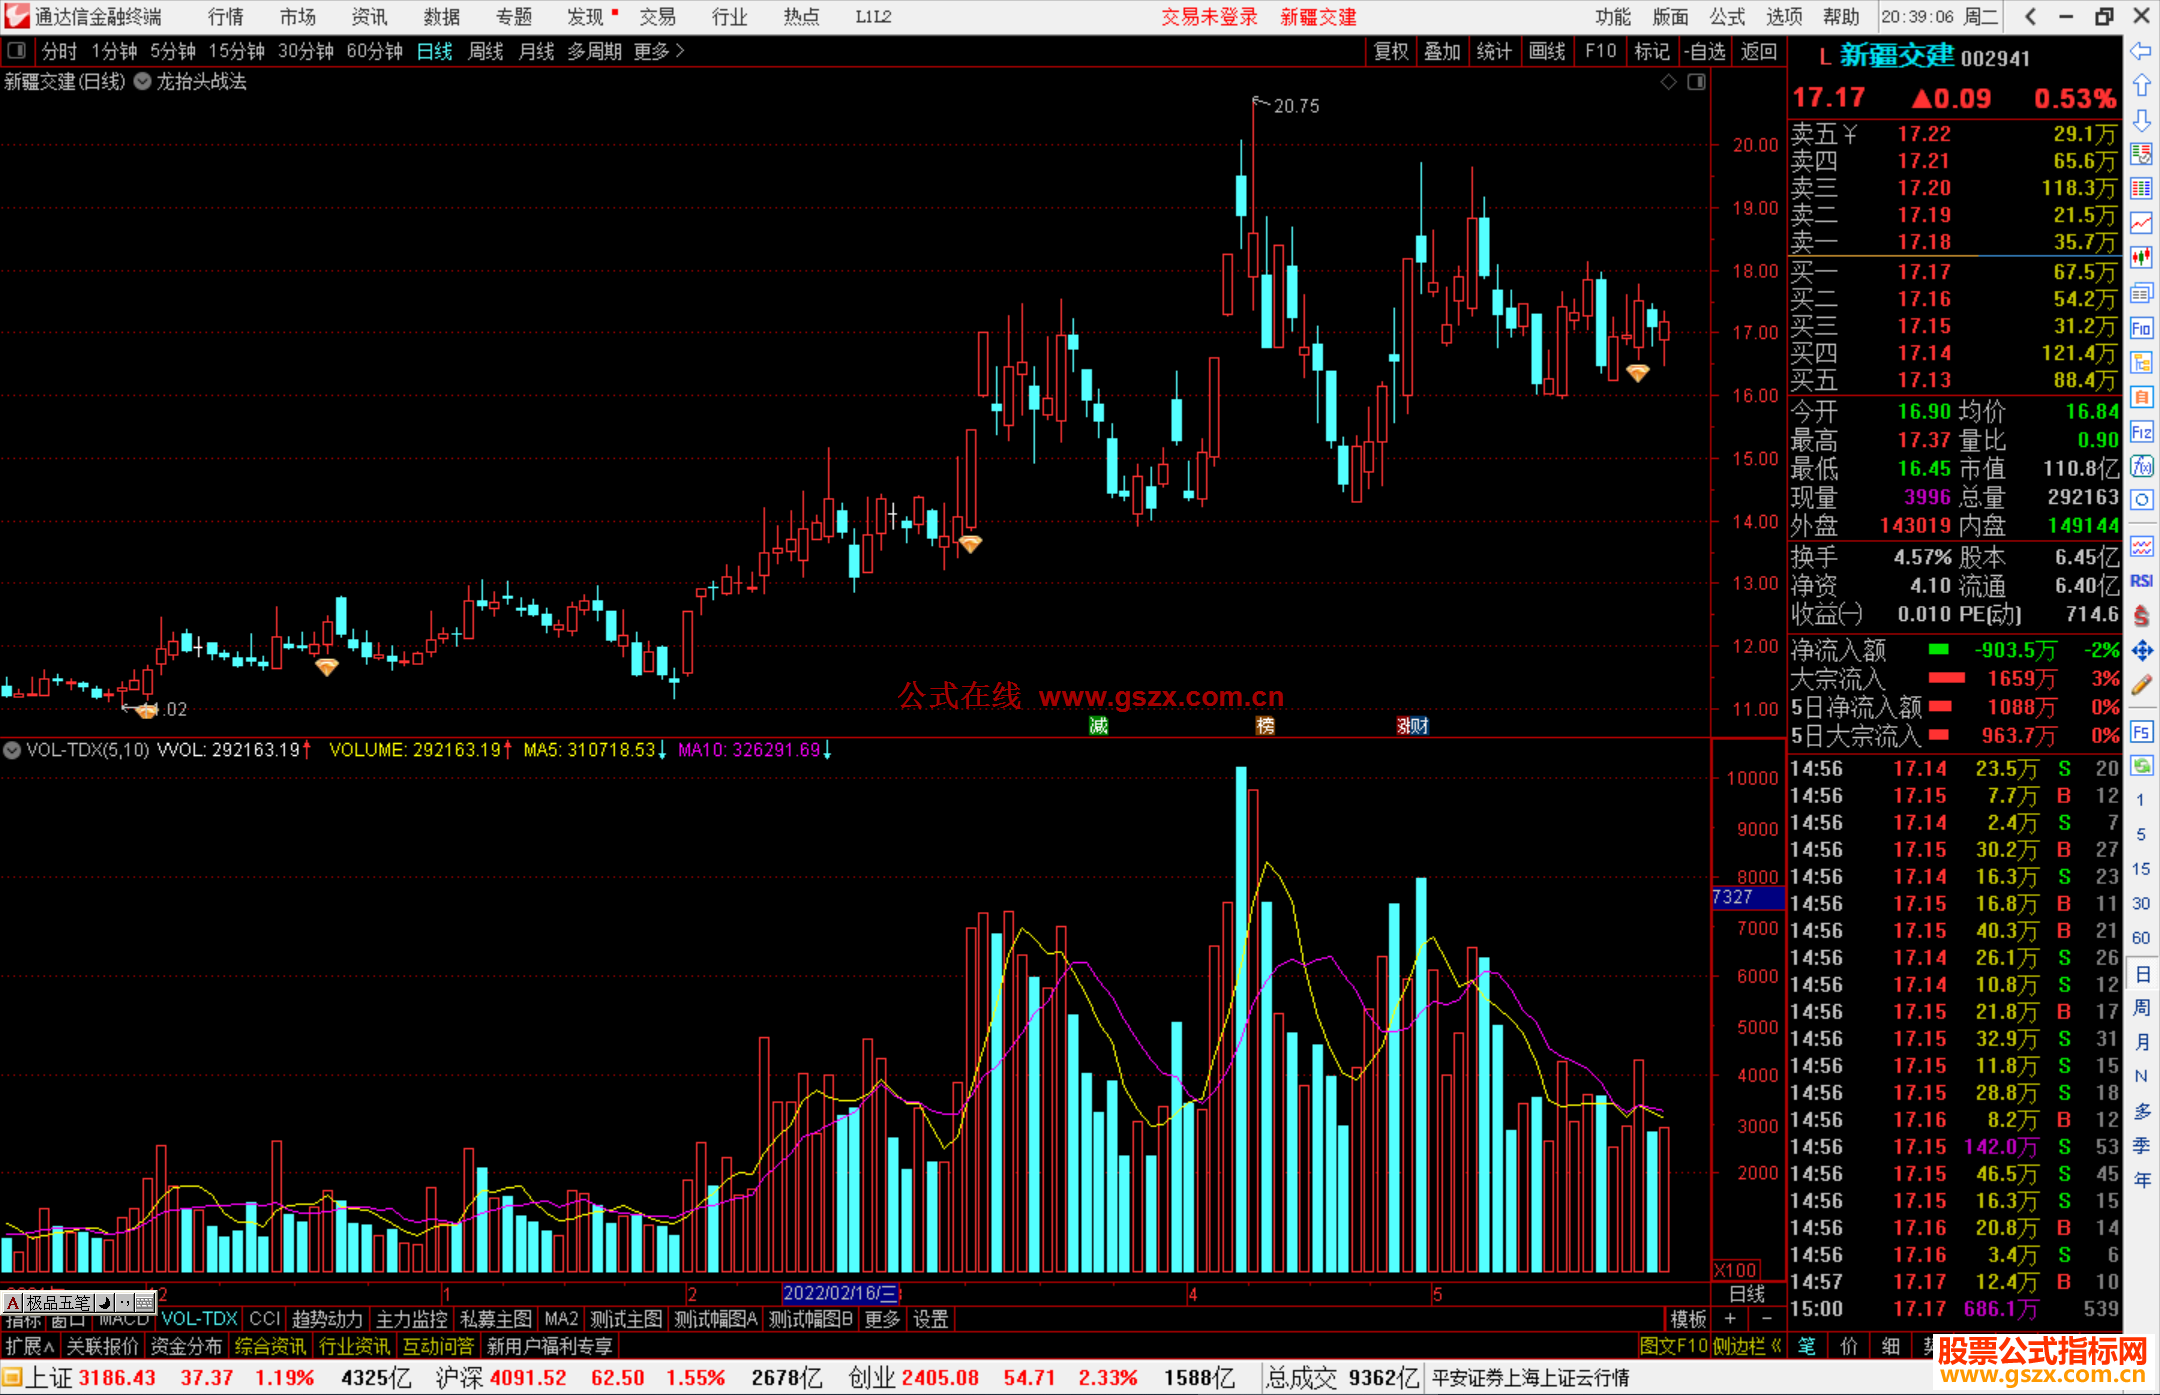Click the zoom in plus button
The width and height of the screenshot is (2160, 1395).
point(1730,1319)
